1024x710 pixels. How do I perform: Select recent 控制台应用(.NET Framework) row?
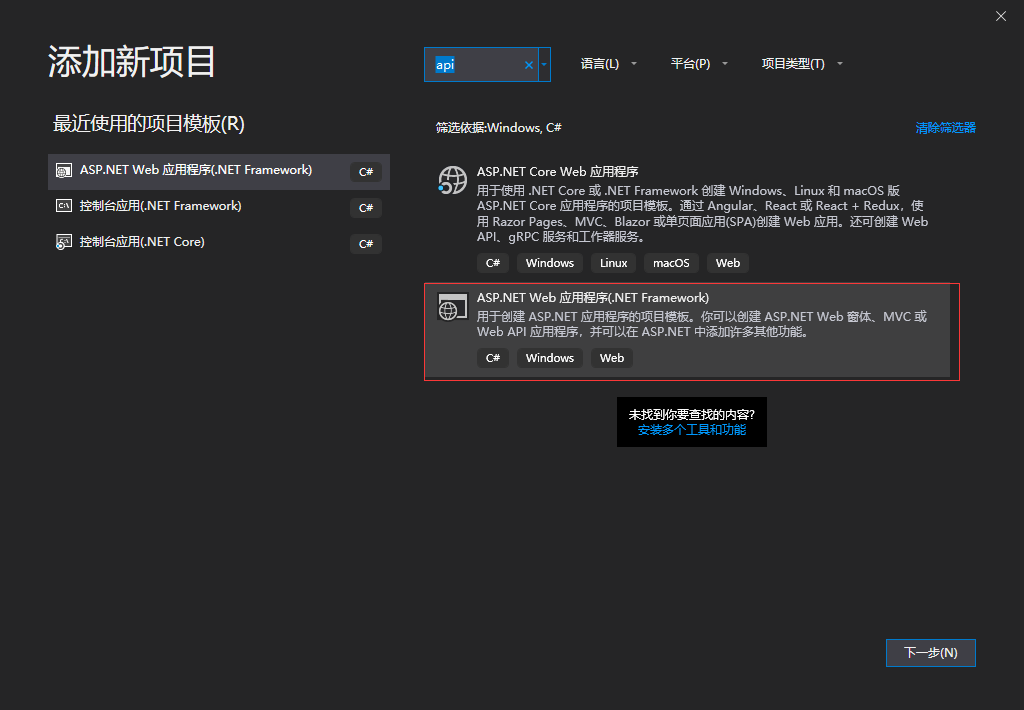point(219,207)
